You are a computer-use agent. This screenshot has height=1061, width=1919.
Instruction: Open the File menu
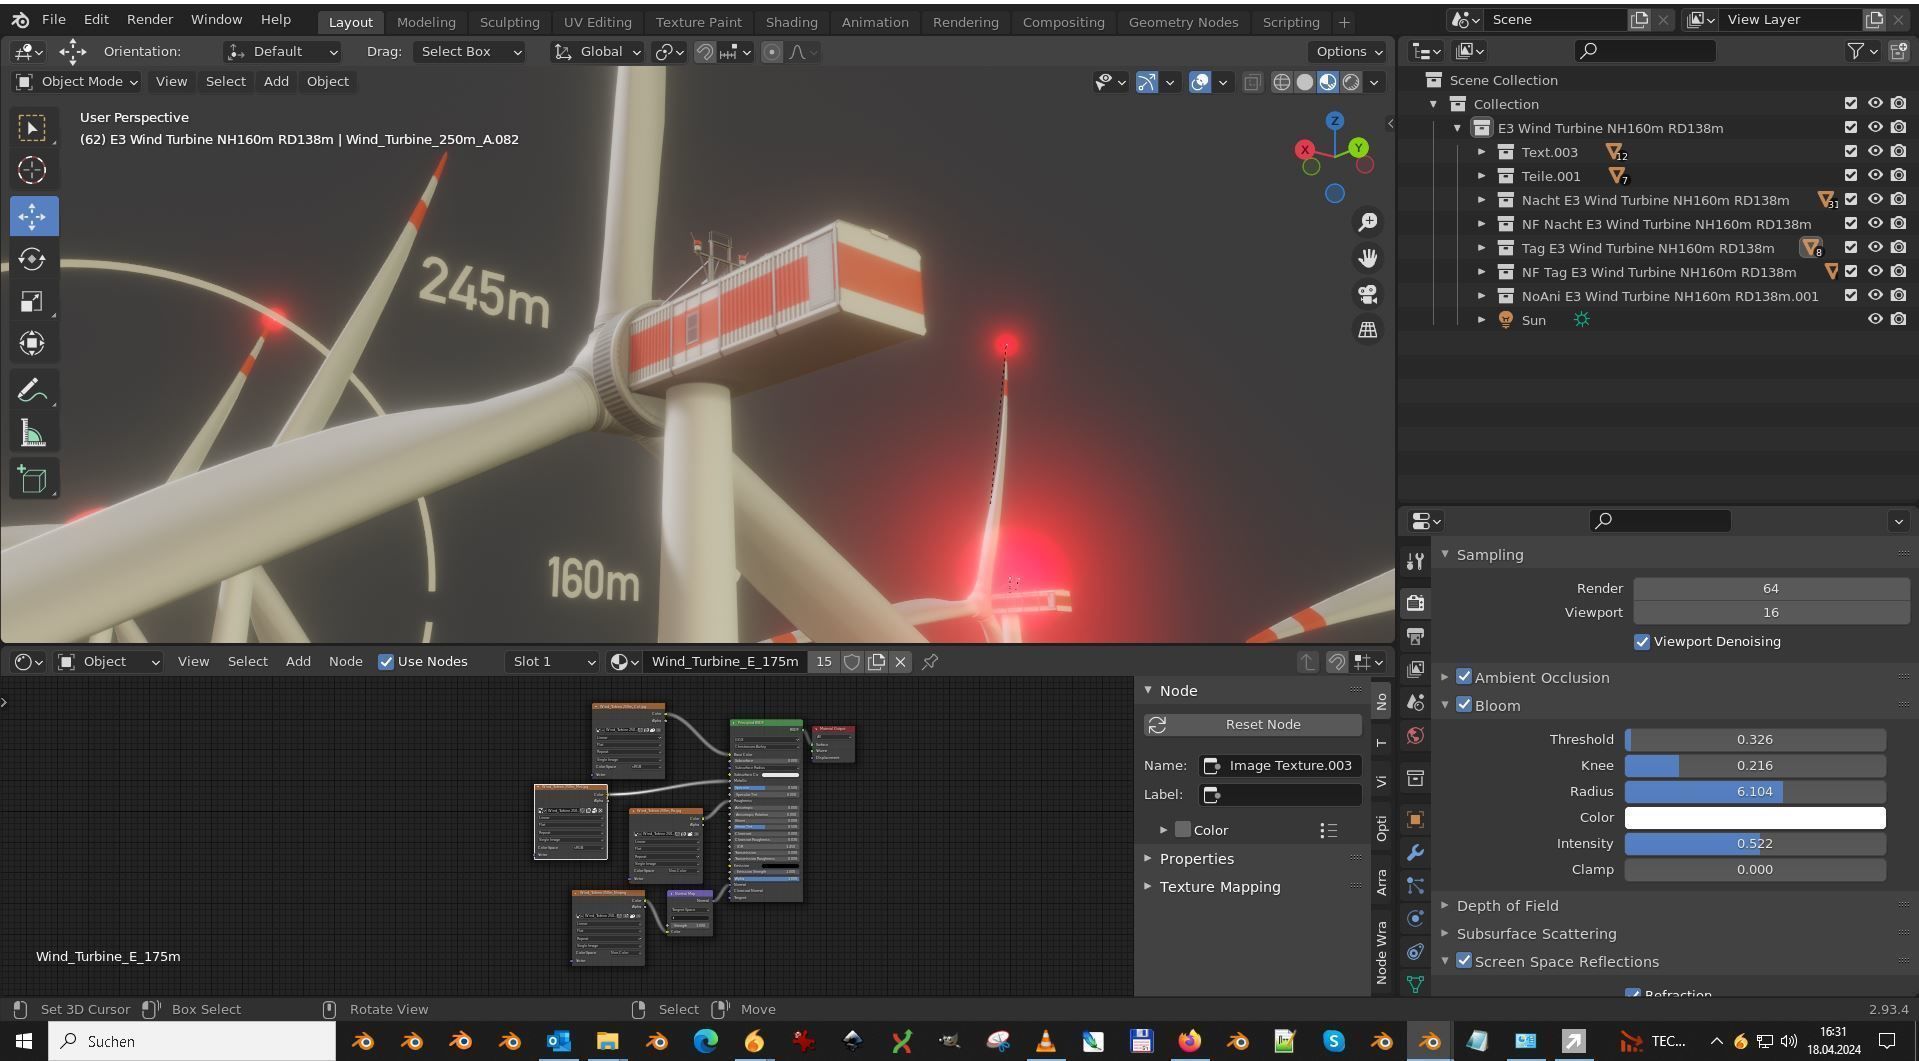click(54, 19)
